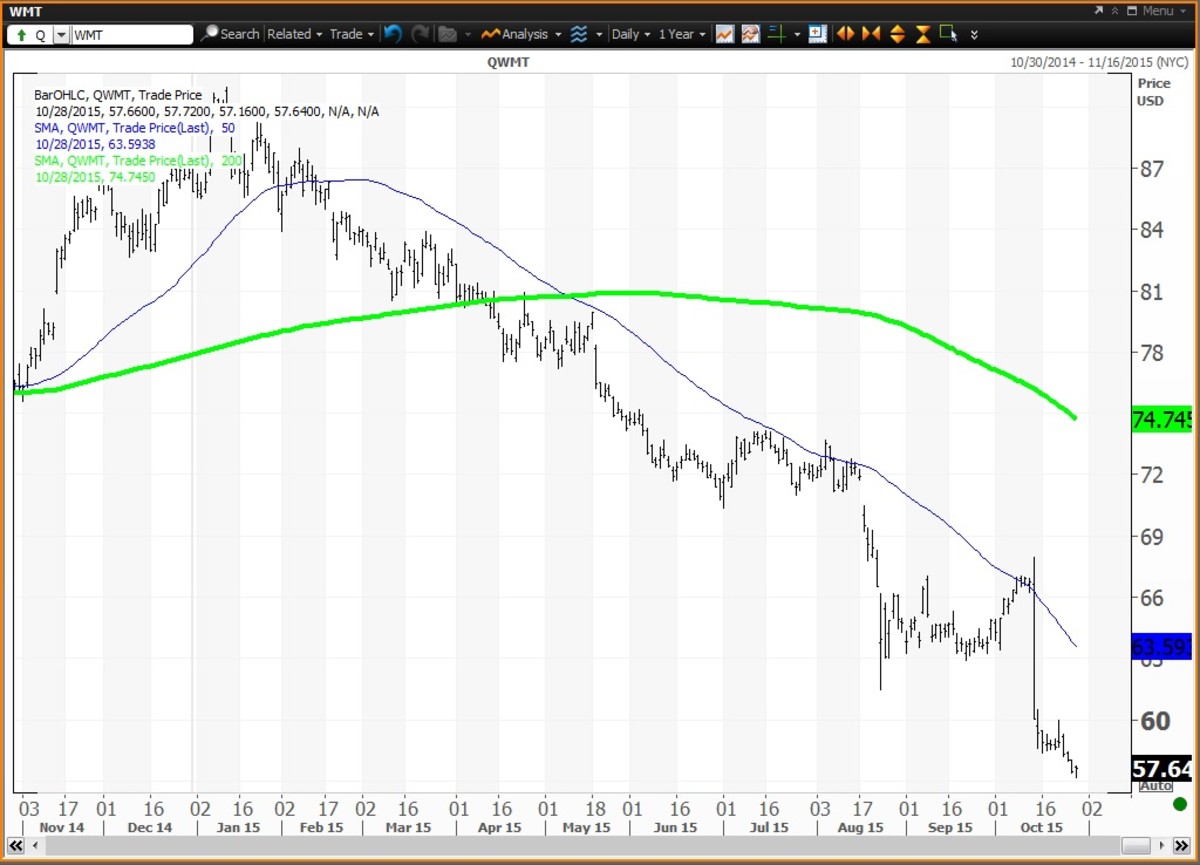Click the green status dot at bottom right
The width and height of the screenshot is (1200, 865).
[x=1179, y=804]
